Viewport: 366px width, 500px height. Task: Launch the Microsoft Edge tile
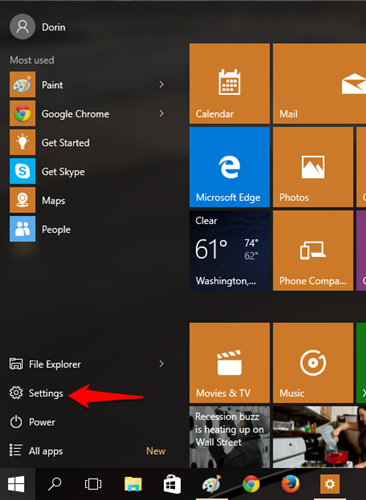pyautogui.click(x=230, y=167)
